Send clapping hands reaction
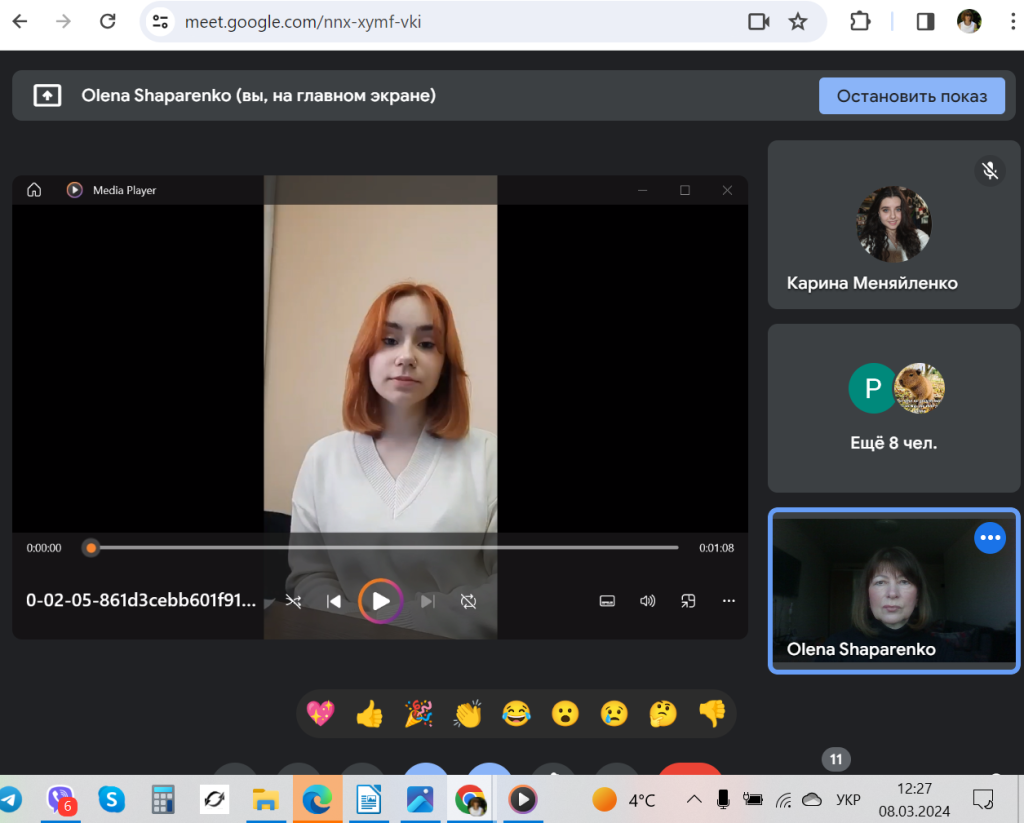 click(468, 713)
